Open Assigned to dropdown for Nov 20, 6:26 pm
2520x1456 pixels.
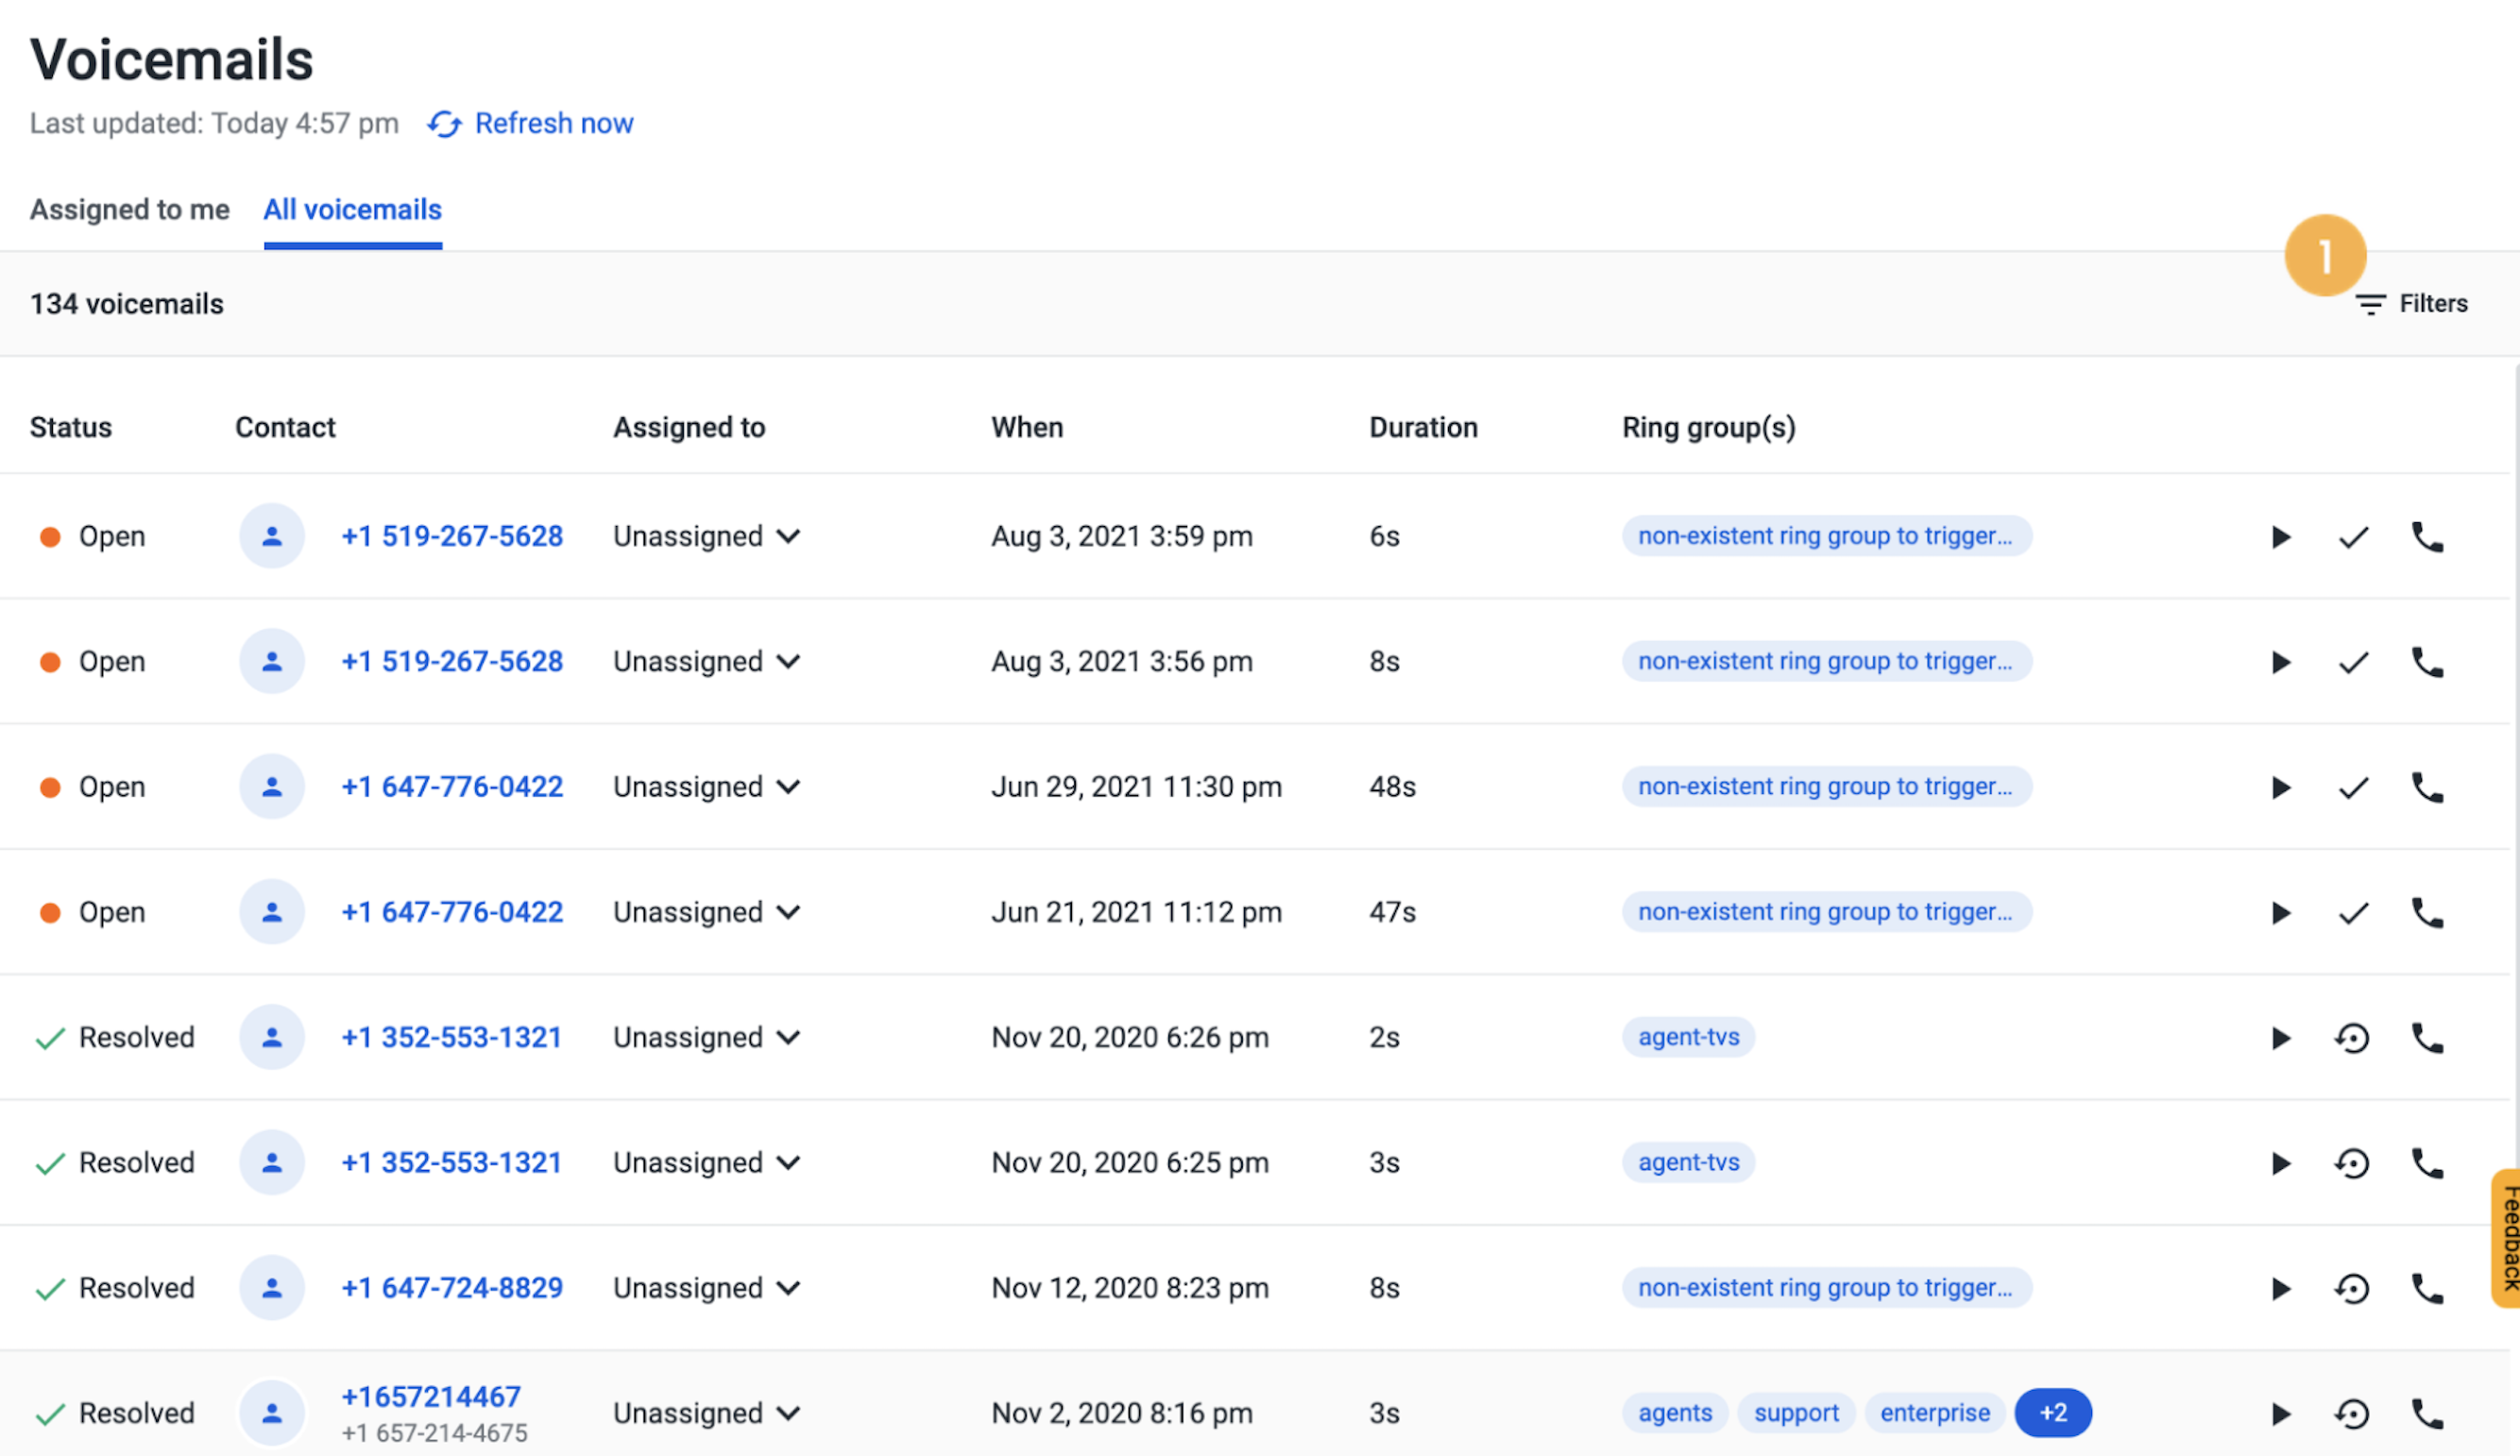[x=707, y=1037]
